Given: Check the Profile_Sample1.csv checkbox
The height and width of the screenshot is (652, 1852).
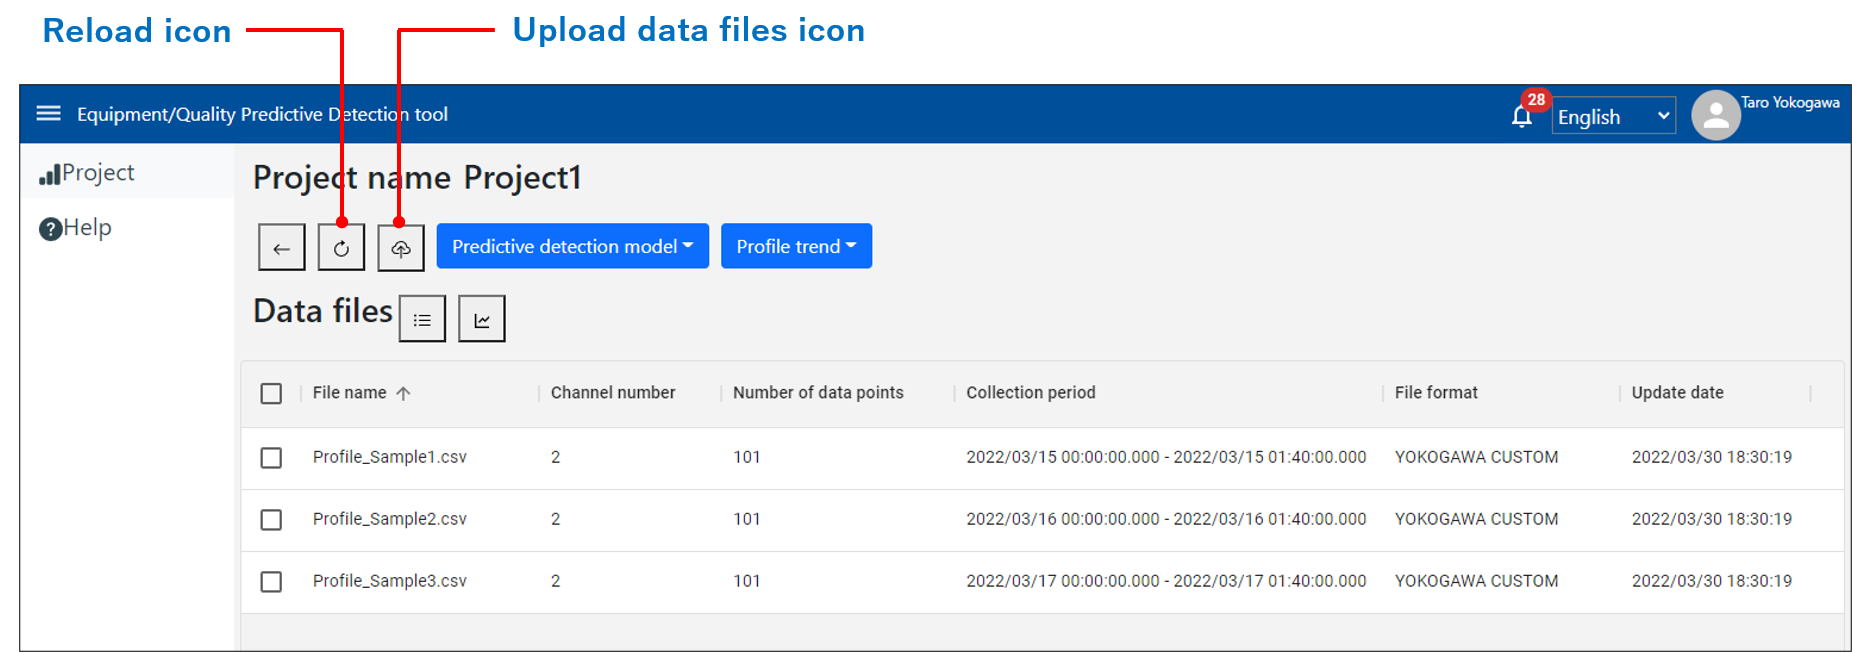Looking at the screenshot, I should (271, 458).
